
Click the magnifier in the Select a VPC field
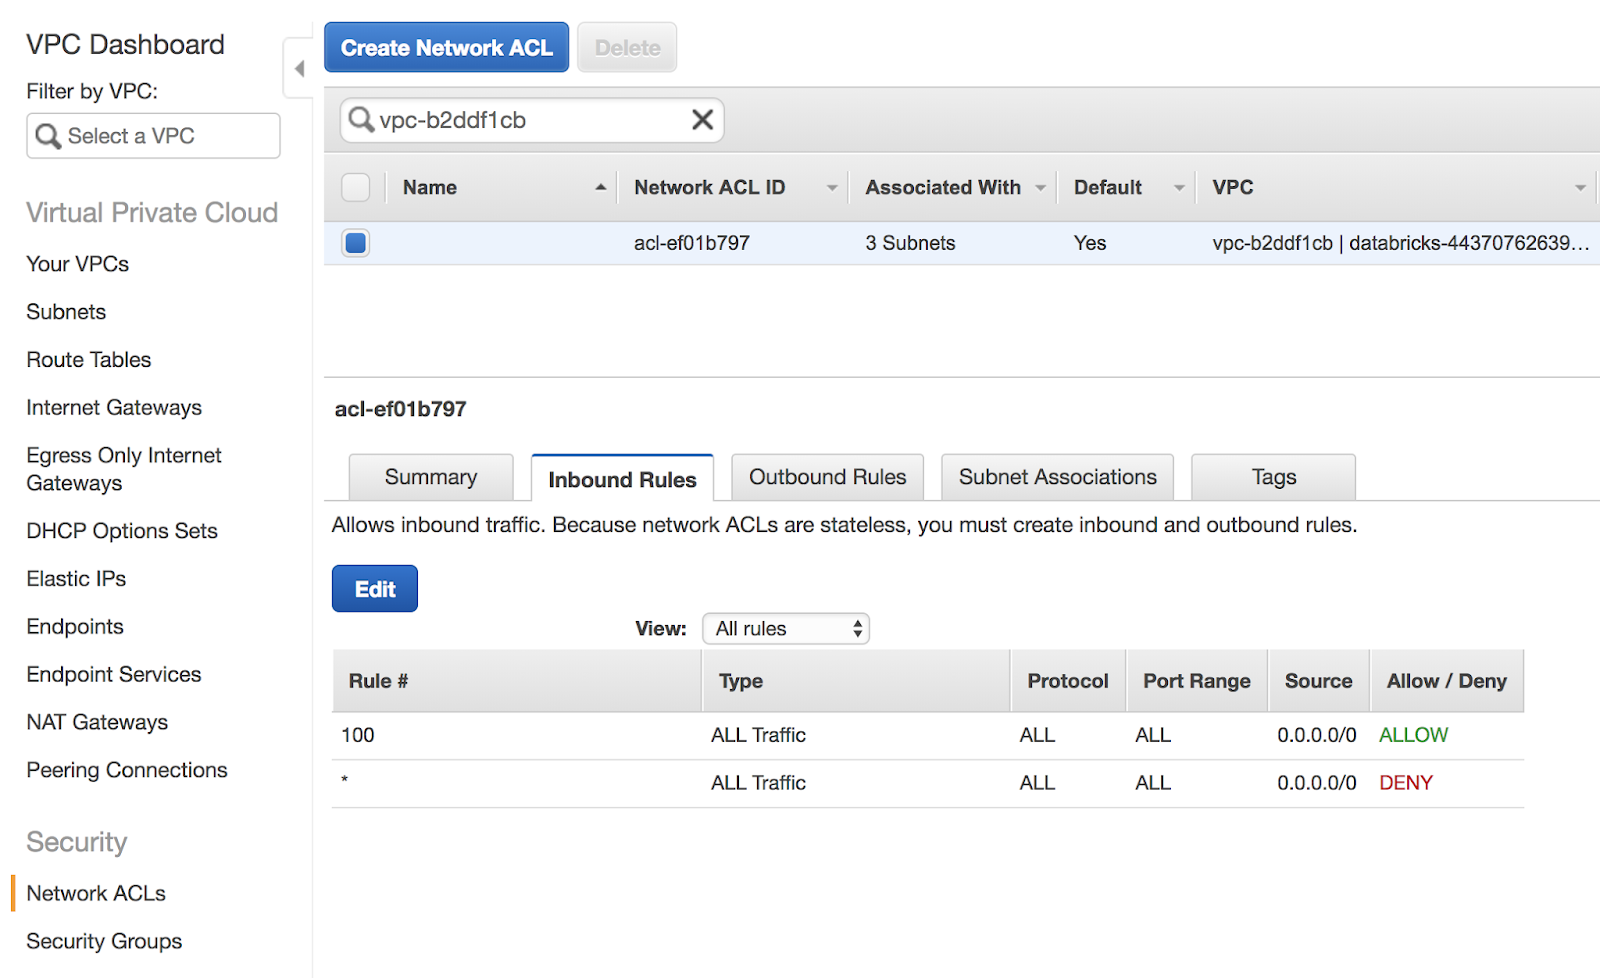(48, 135)
